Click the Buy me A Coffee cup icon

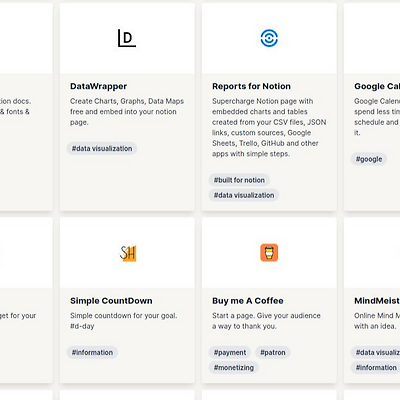click(x=269, y=253)
